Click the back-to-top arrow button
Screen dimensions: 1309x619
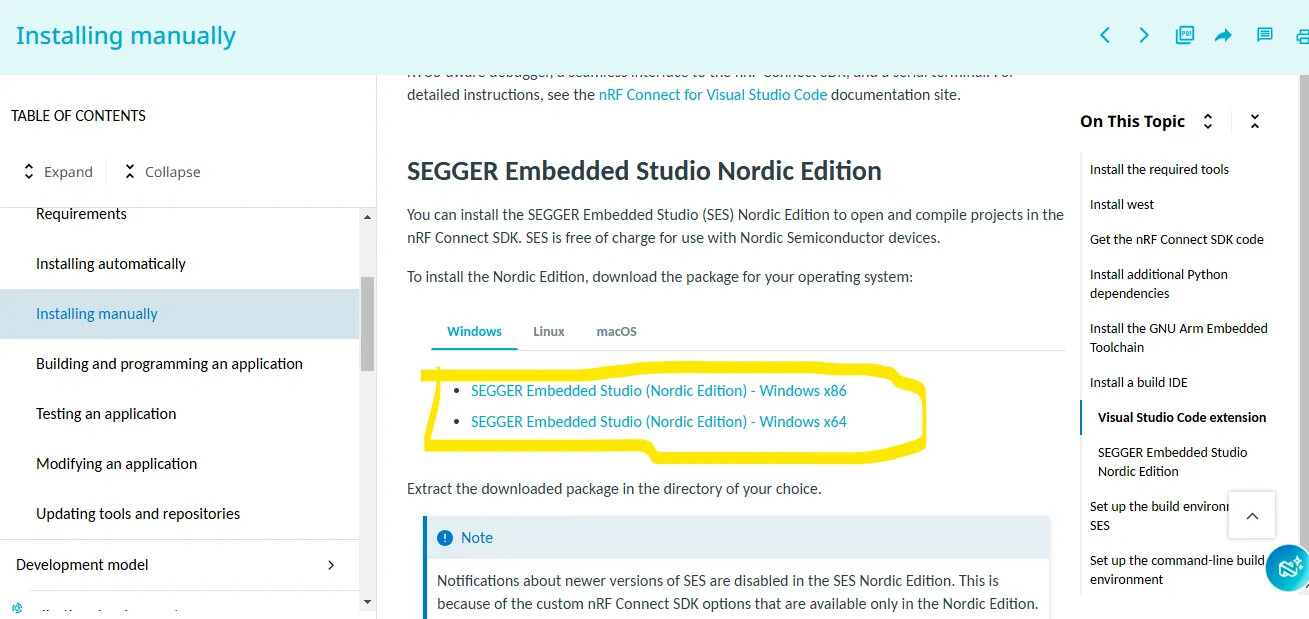(1252, 516)
